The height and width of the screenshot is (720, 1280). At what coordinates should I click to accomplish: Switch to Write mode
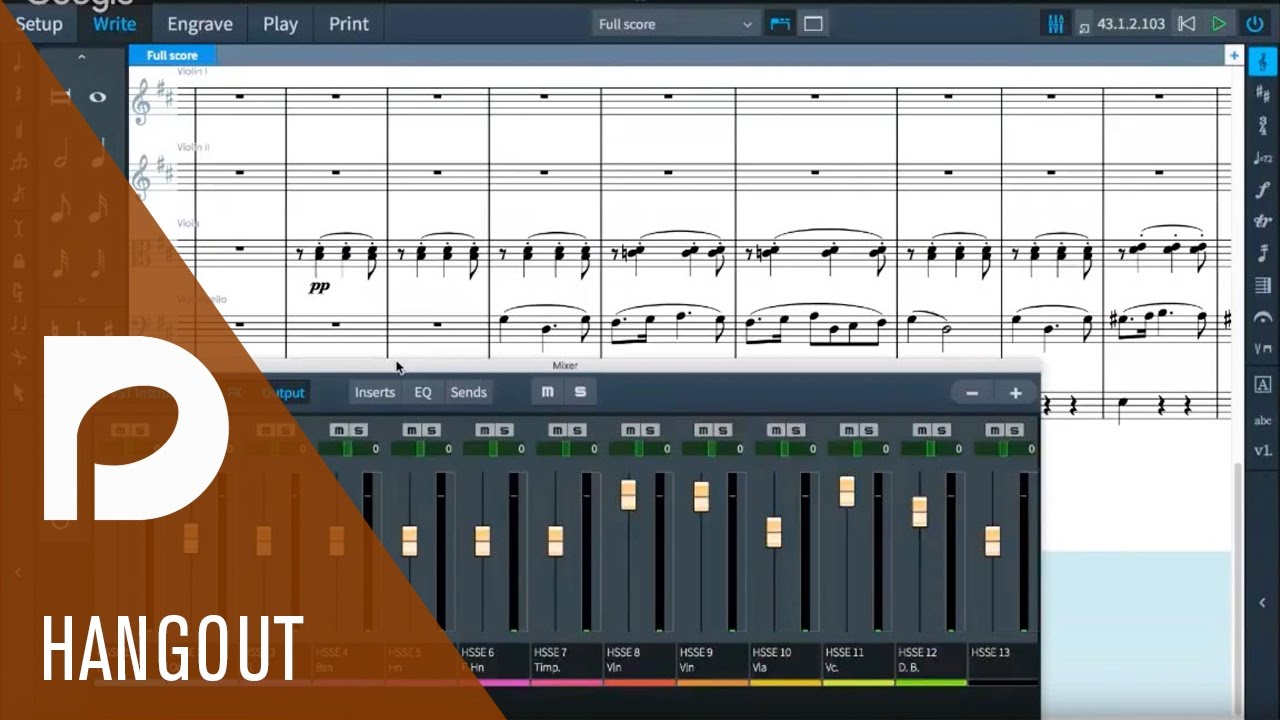114,24
